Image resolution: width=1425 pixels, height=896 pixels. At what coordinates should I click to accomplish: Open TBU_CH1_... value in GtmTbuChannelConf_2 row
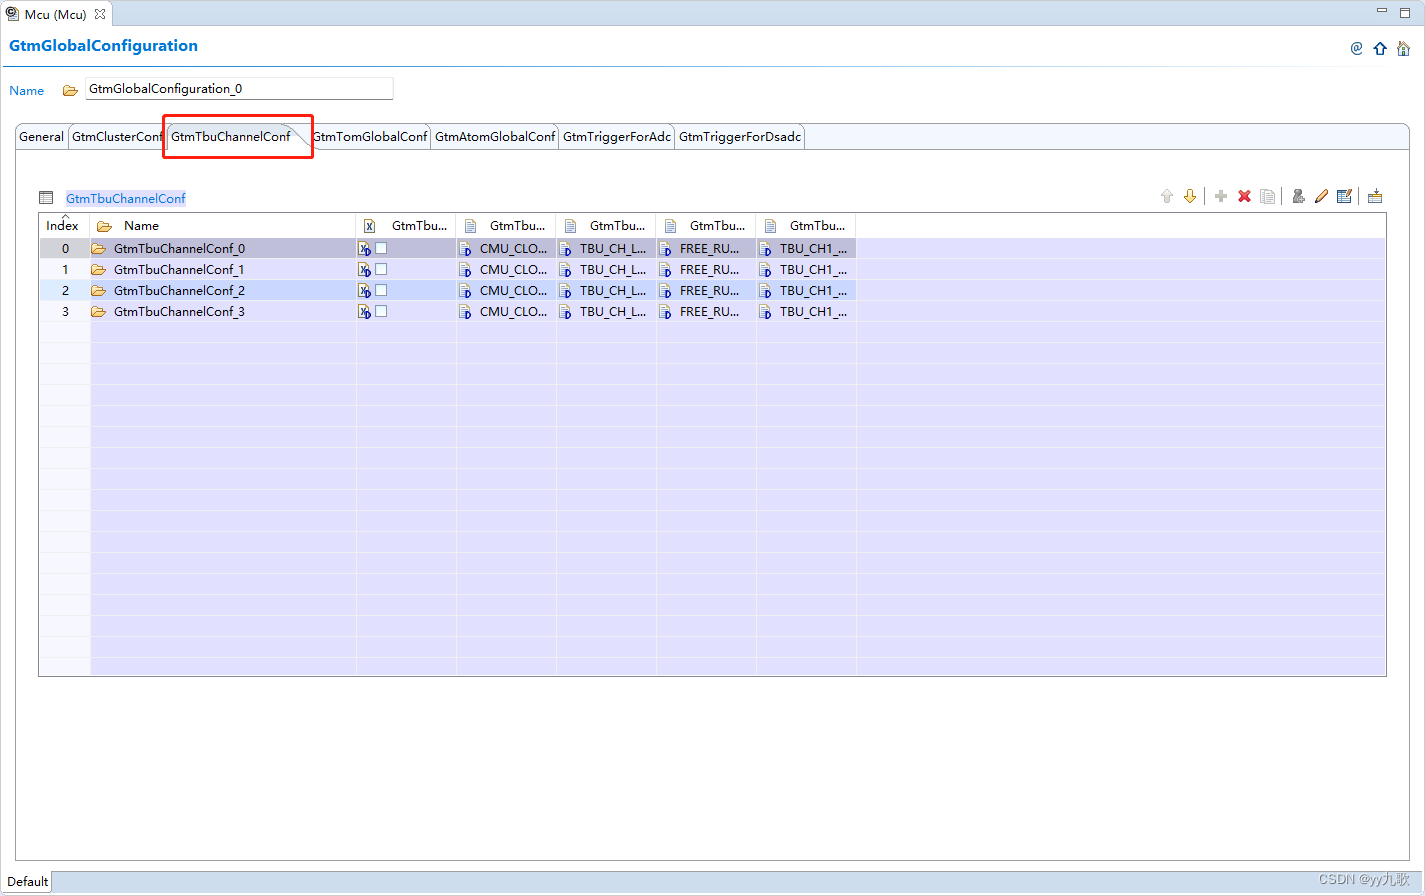click(813, 290)
